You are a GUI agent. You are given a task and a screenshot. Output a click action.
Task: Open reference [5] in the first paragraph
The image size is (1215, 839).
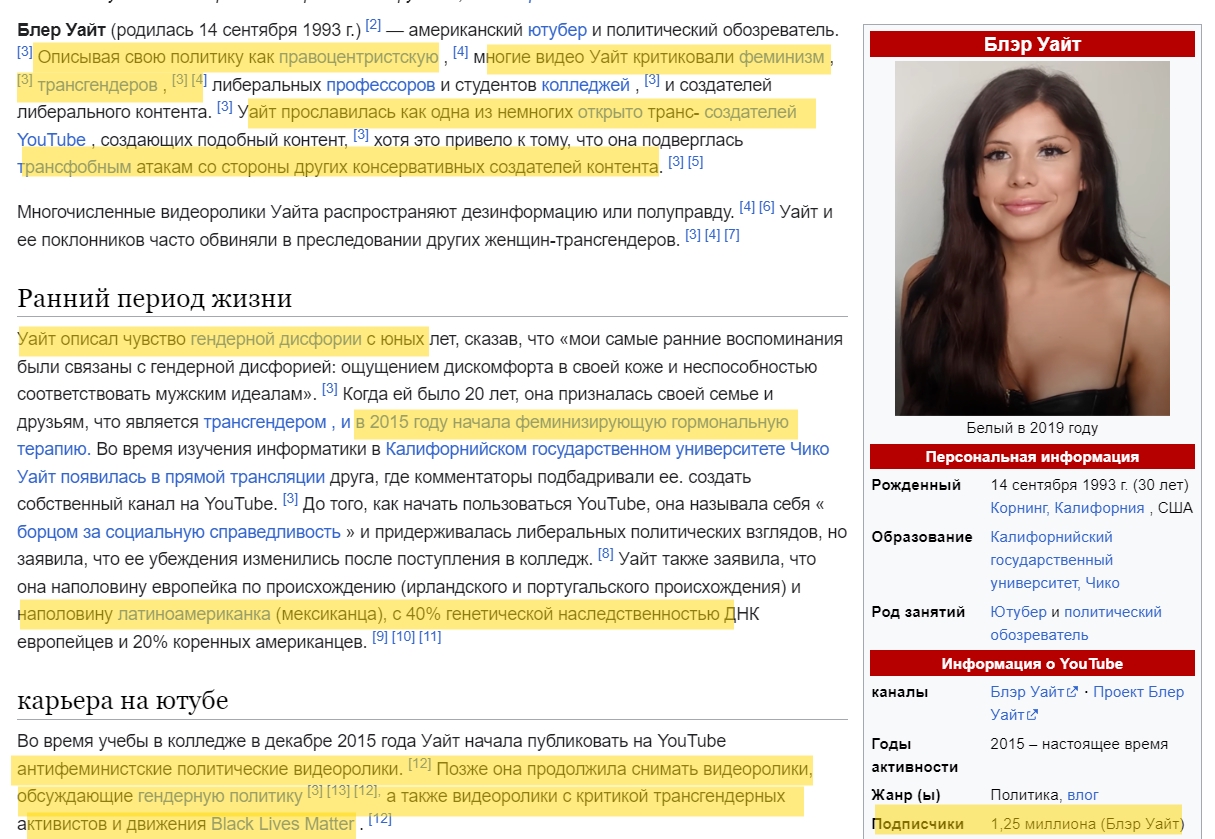(696, 161)
